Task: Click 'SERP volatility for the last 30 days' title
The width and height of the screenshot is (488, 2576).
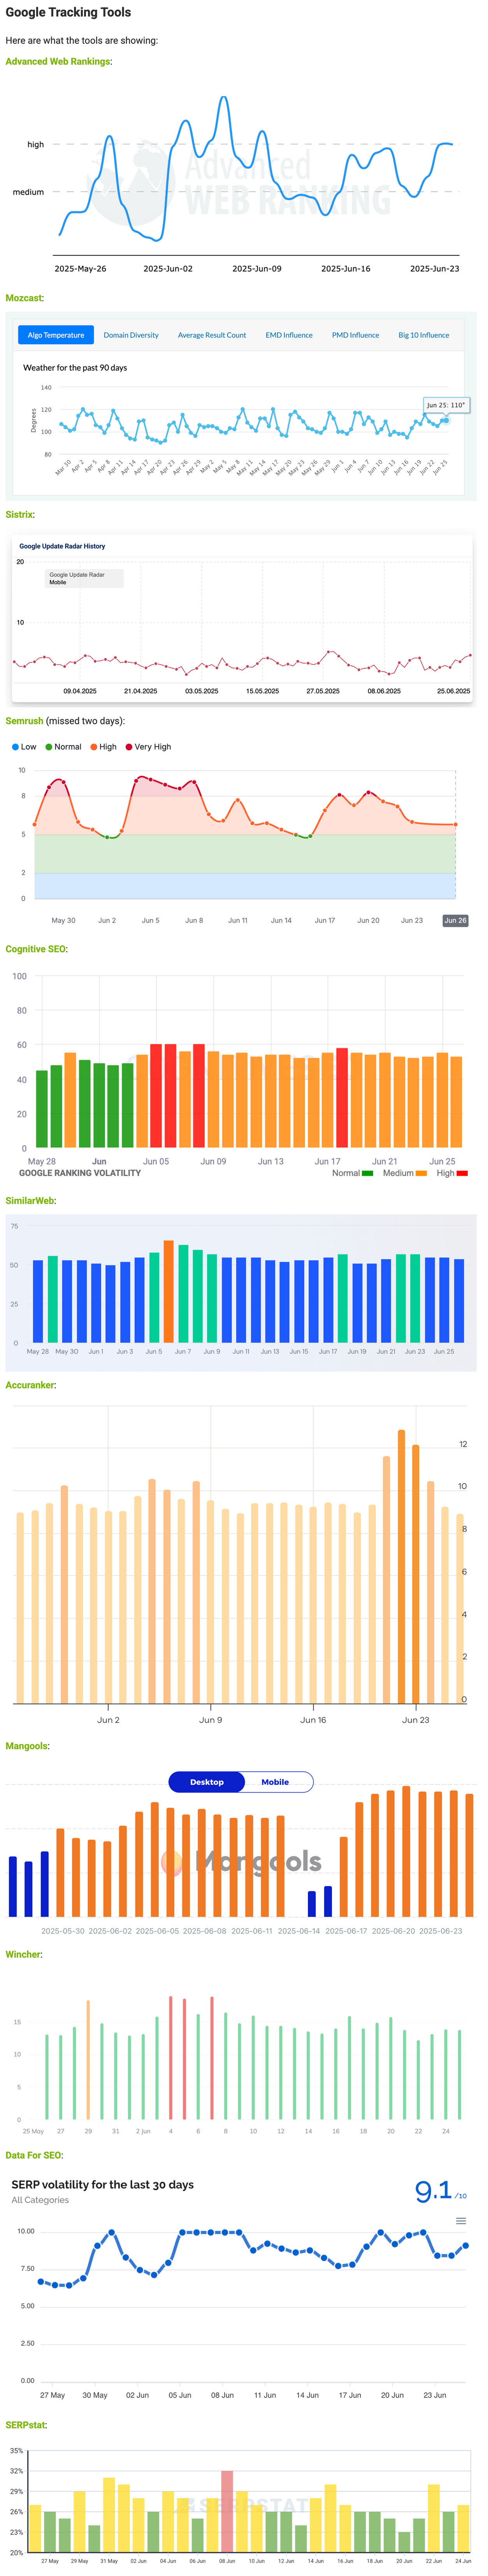Action: pyautogui.click(x=103, y=2185)
